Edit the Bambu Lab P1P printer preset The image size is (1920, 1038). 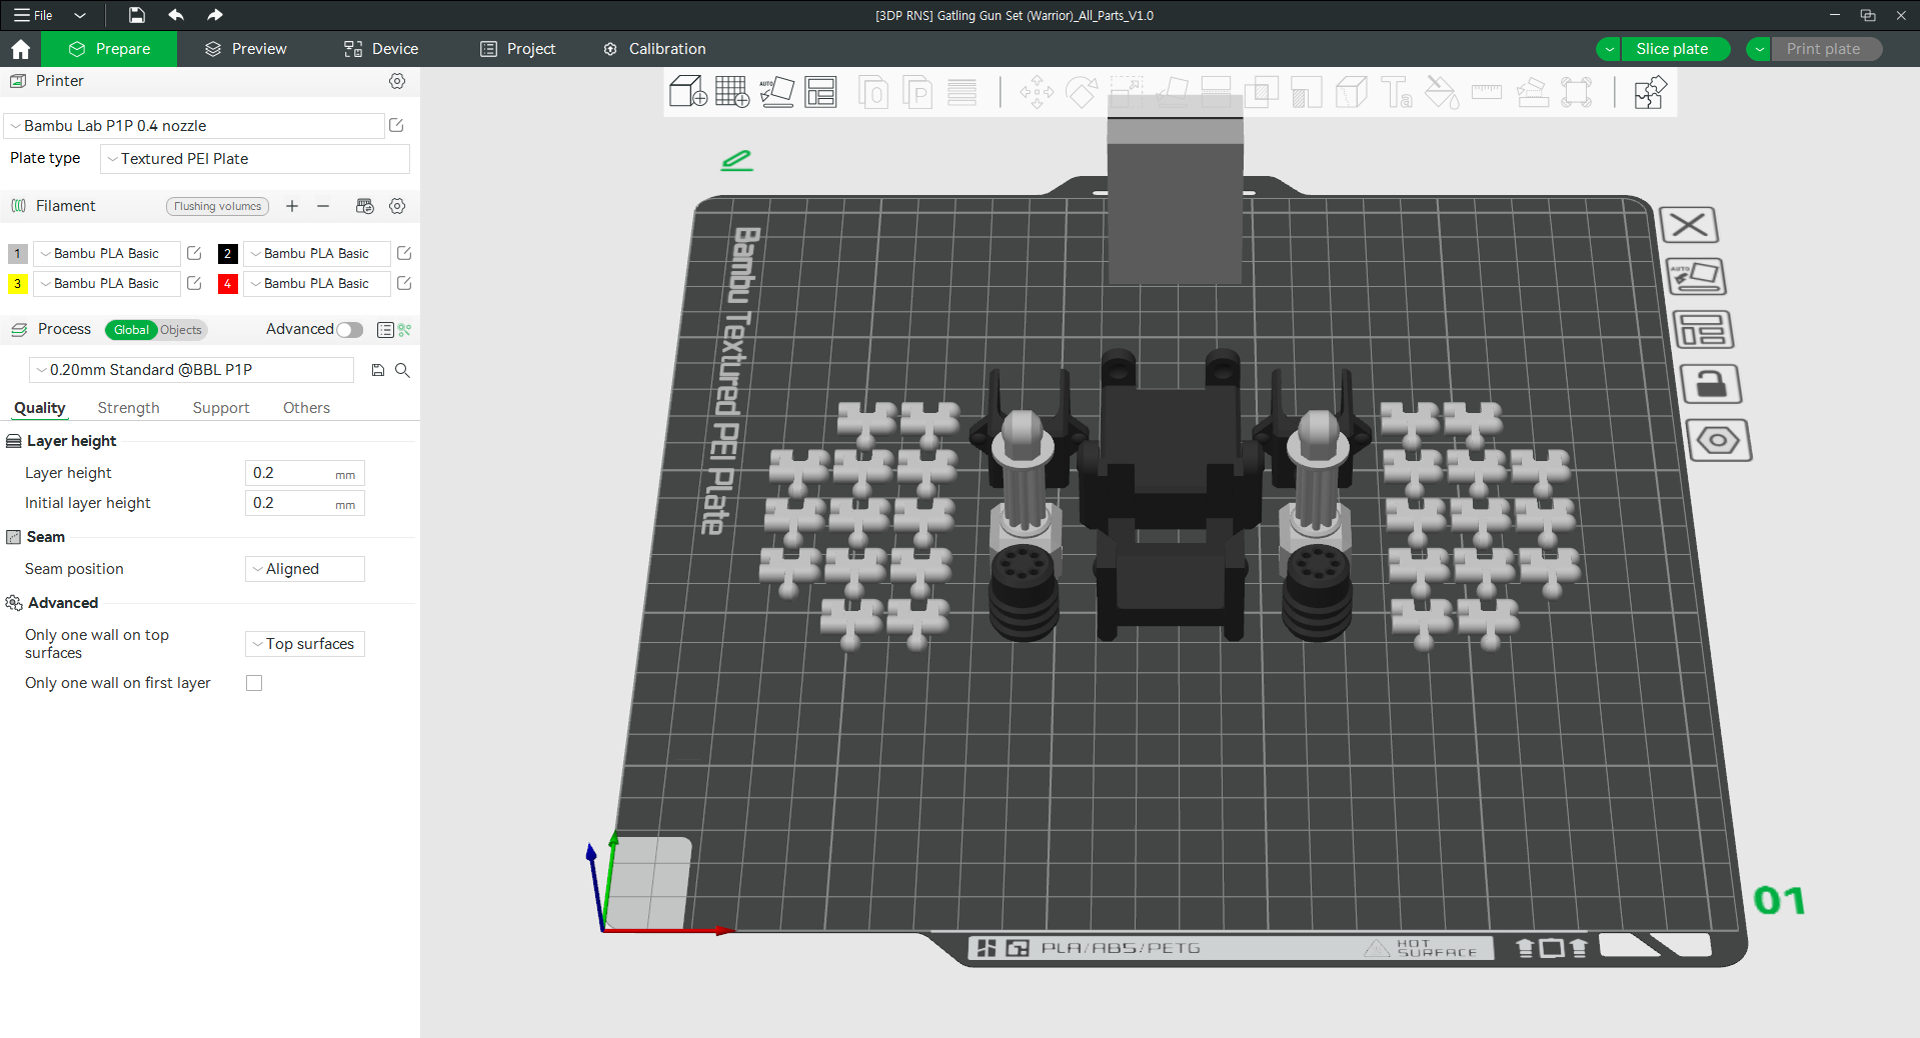click(396, 125)
